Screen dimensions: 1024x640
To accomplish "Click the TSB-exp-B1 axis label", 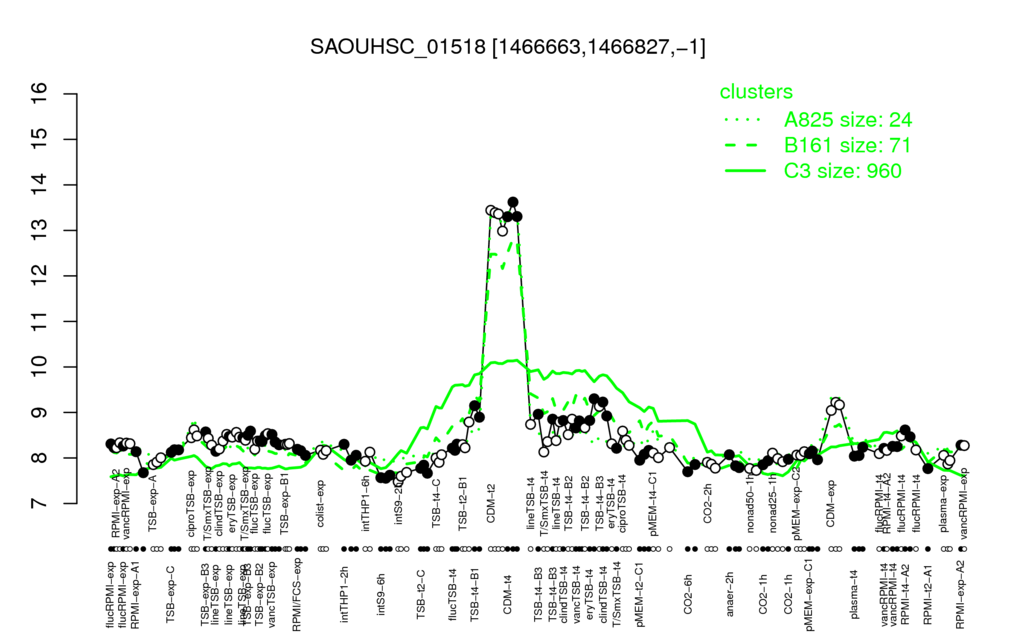I will coord(283,506).
